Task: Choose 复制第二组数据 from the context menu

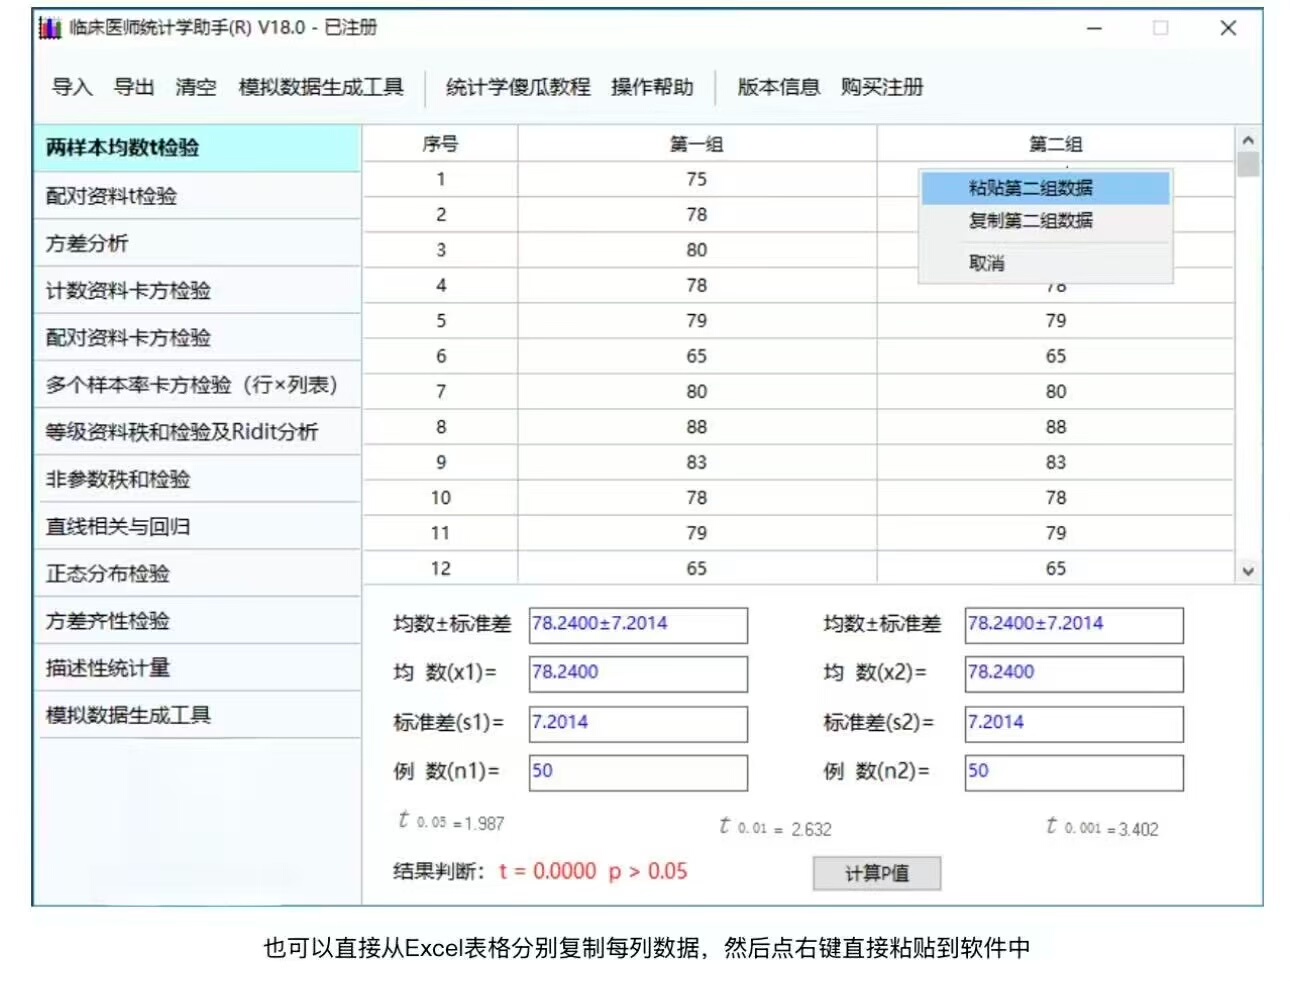Action: (x=1045, y=221)
